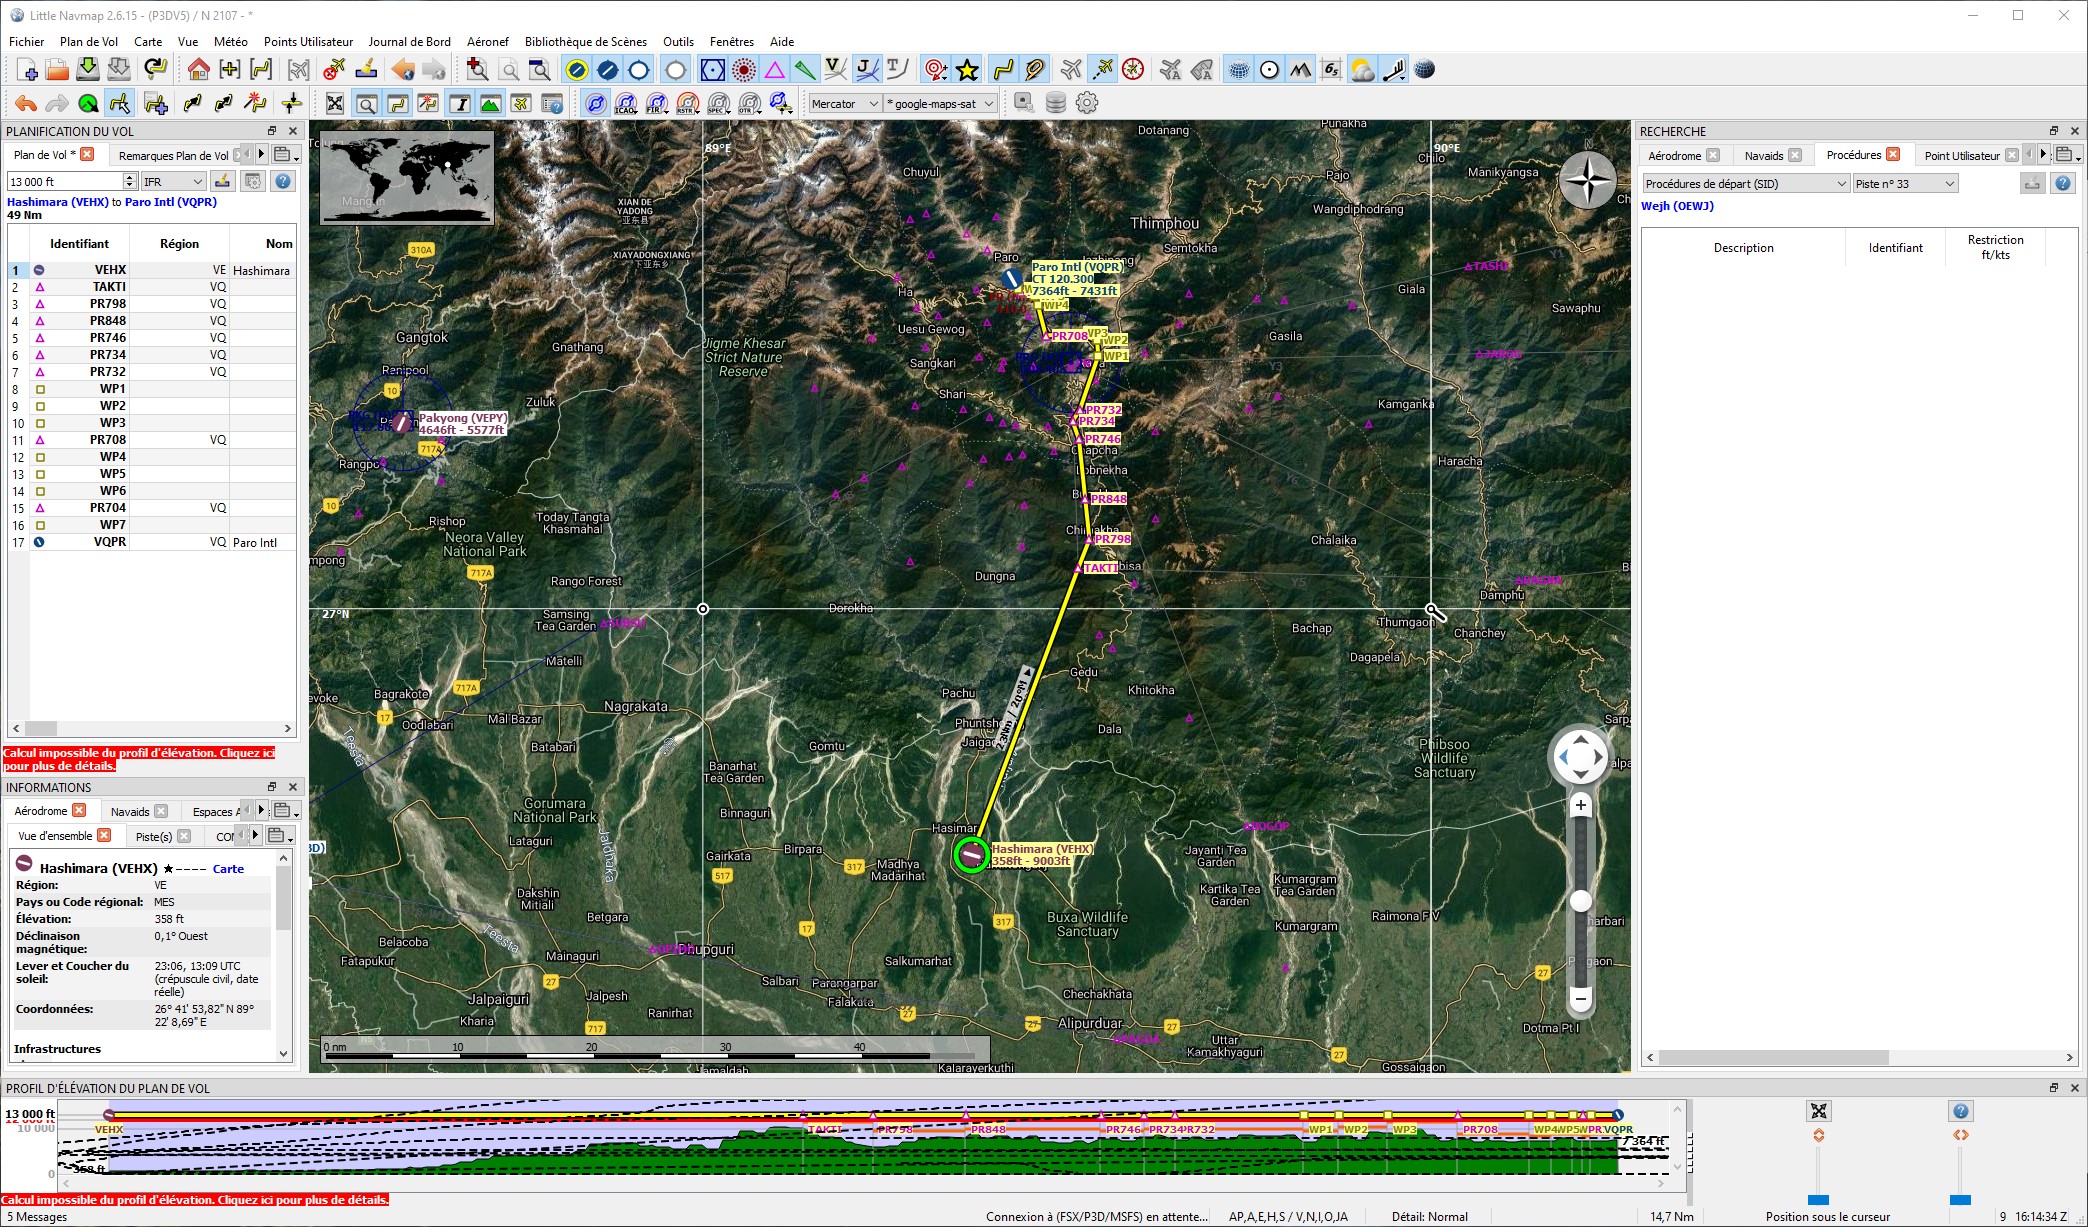Toggle ICAO airspaces display button
Screen dimensions: 2088x1227
pyautogui.click(x=626, y=104)
